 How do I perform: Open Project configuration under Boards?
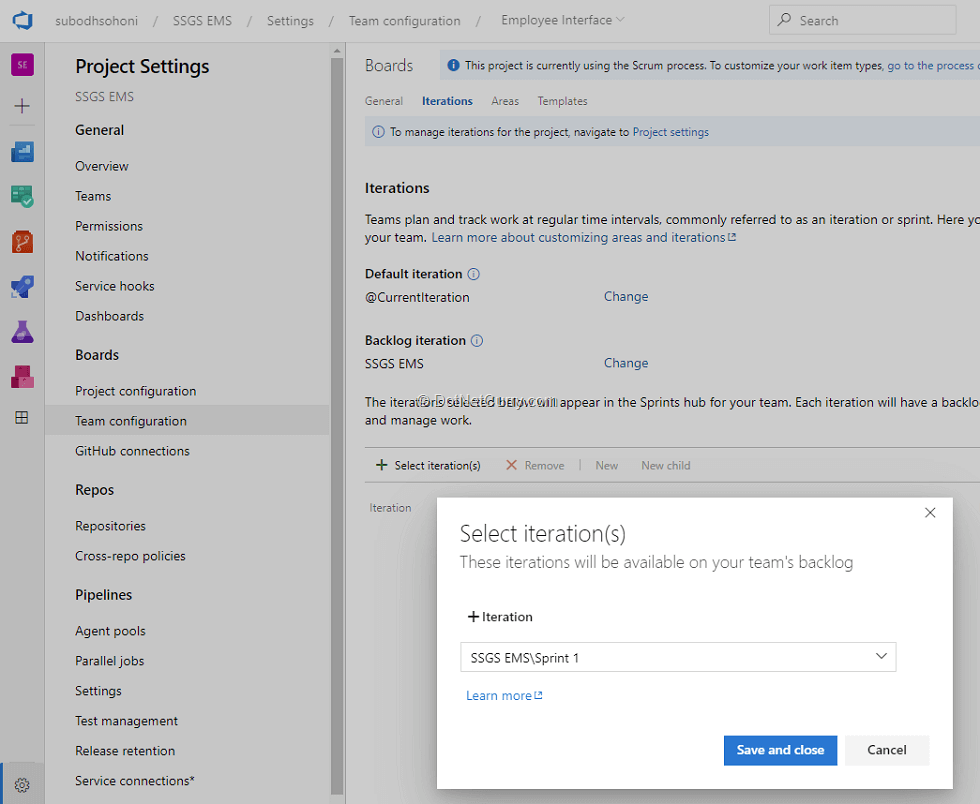point(136,391)
